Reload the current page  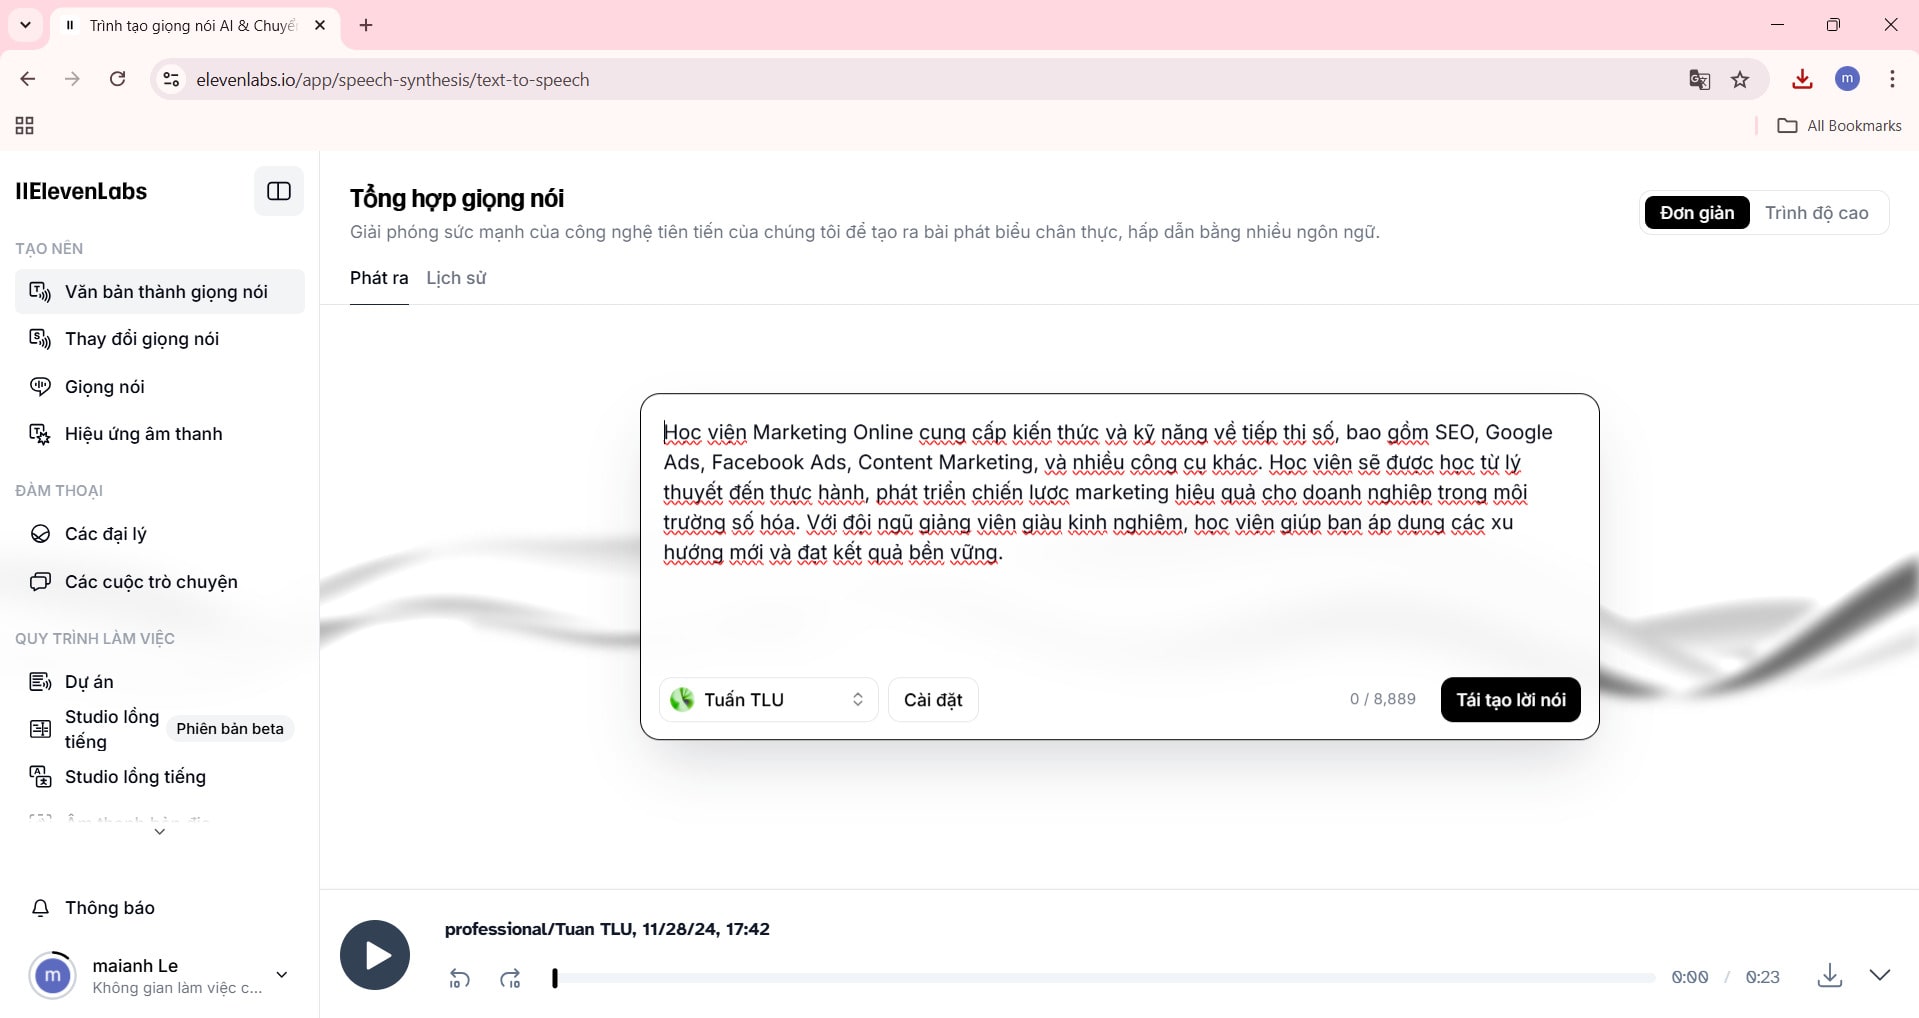(117, 79)
